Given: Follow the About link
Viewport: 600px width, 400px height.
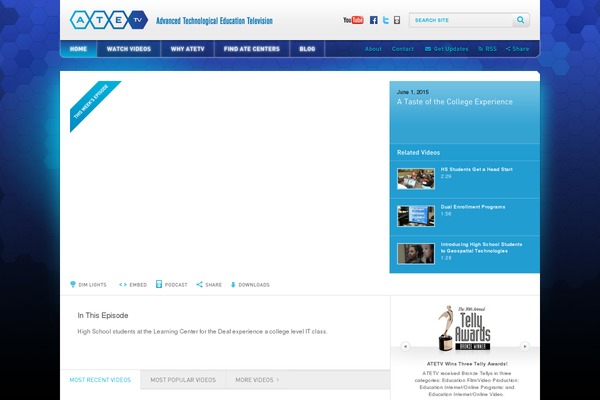Looking at the screenshot, I should click(373, 49).
